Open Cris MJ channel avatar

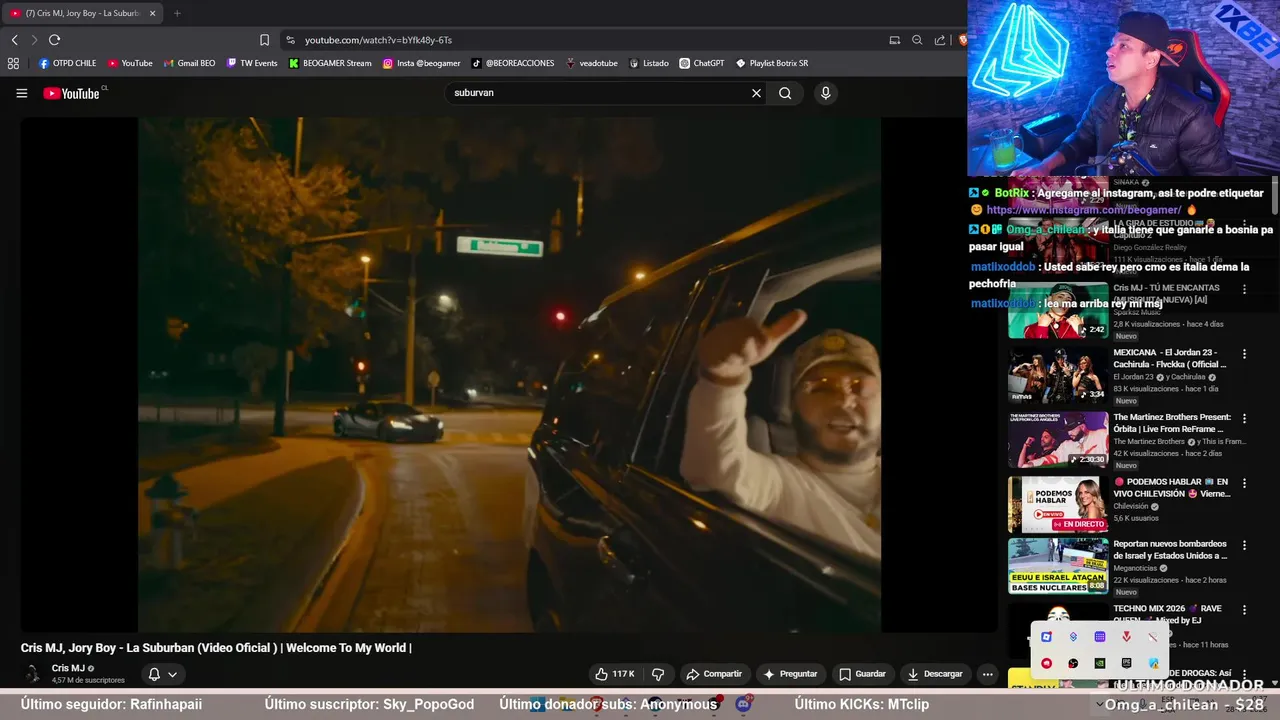pyautogui.click(x=33, y=674)
